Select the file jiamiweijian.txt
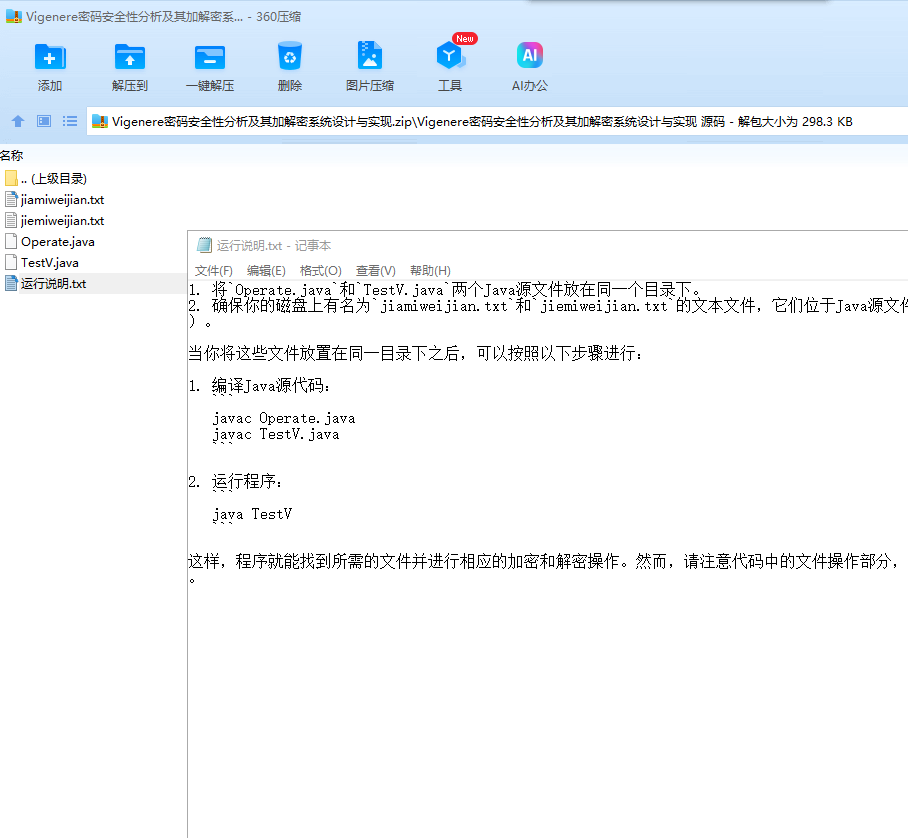Screen dimensions: 908x838 (63, 200)
